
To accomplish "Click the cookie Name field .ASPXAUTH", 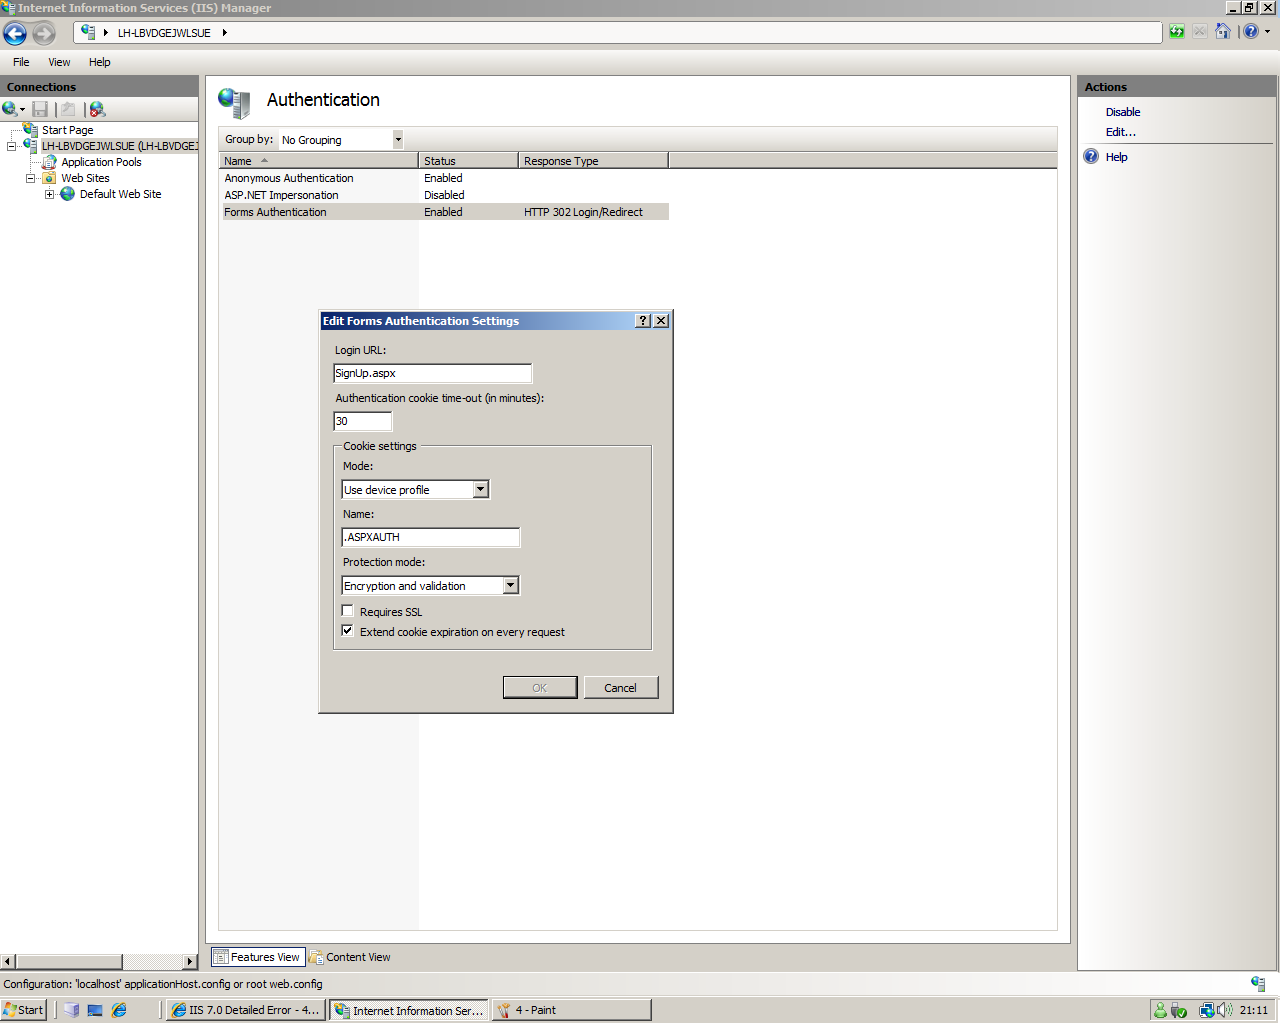I will click(x=431, y=537).
